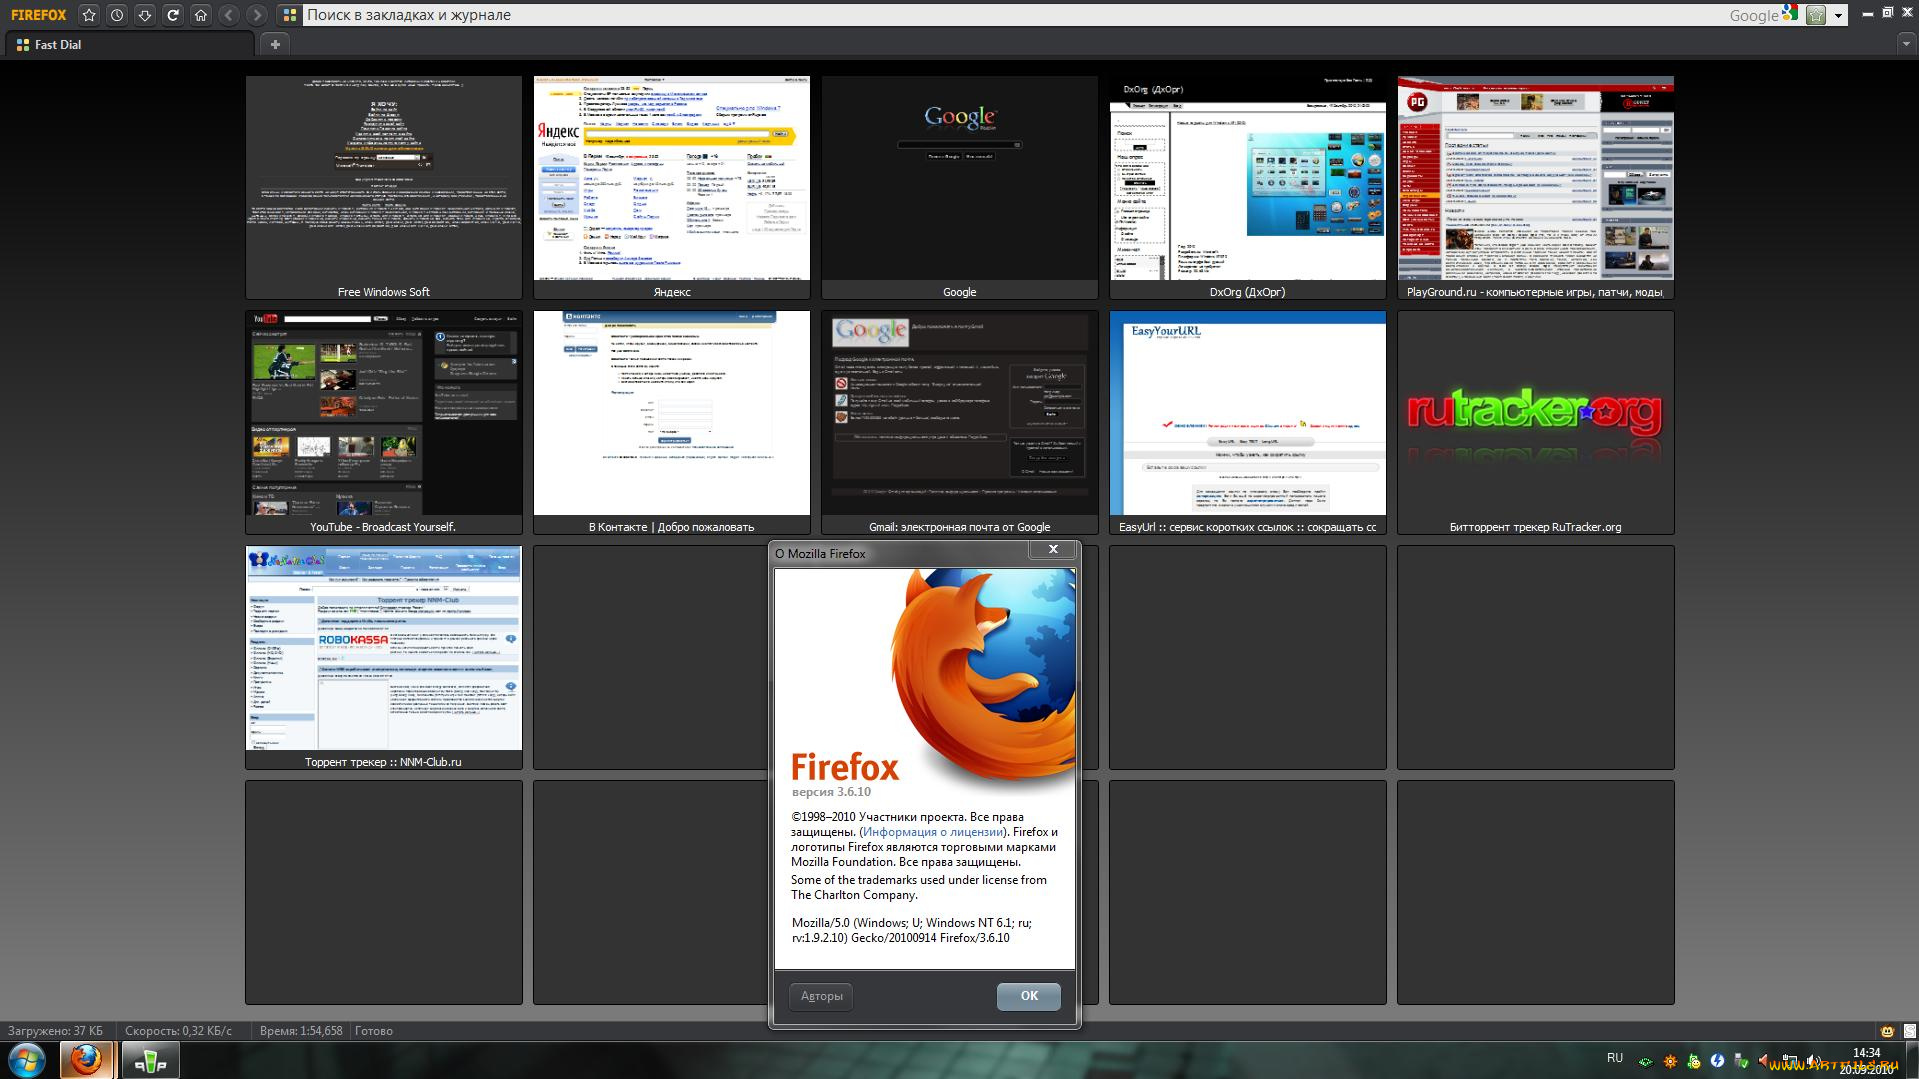Viewport: 1919px width, 1079px height.
Task: Click the address bar search field
Action: click(1000, 15)
